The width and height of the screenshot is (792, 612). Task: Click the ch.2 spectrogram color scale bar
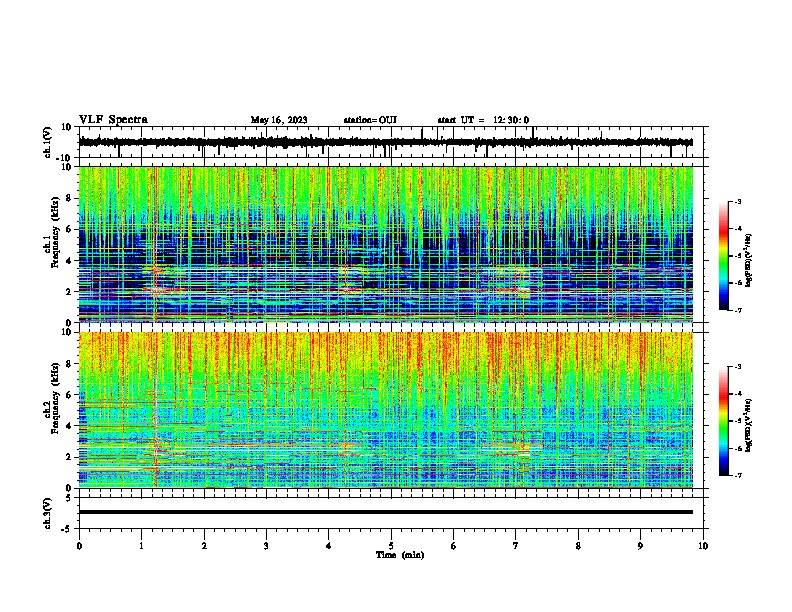(x=723, y=421)
